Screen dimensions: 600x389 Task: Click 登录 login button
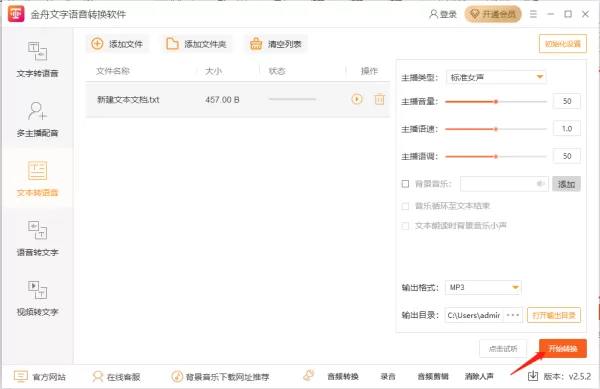click(443, 14)
